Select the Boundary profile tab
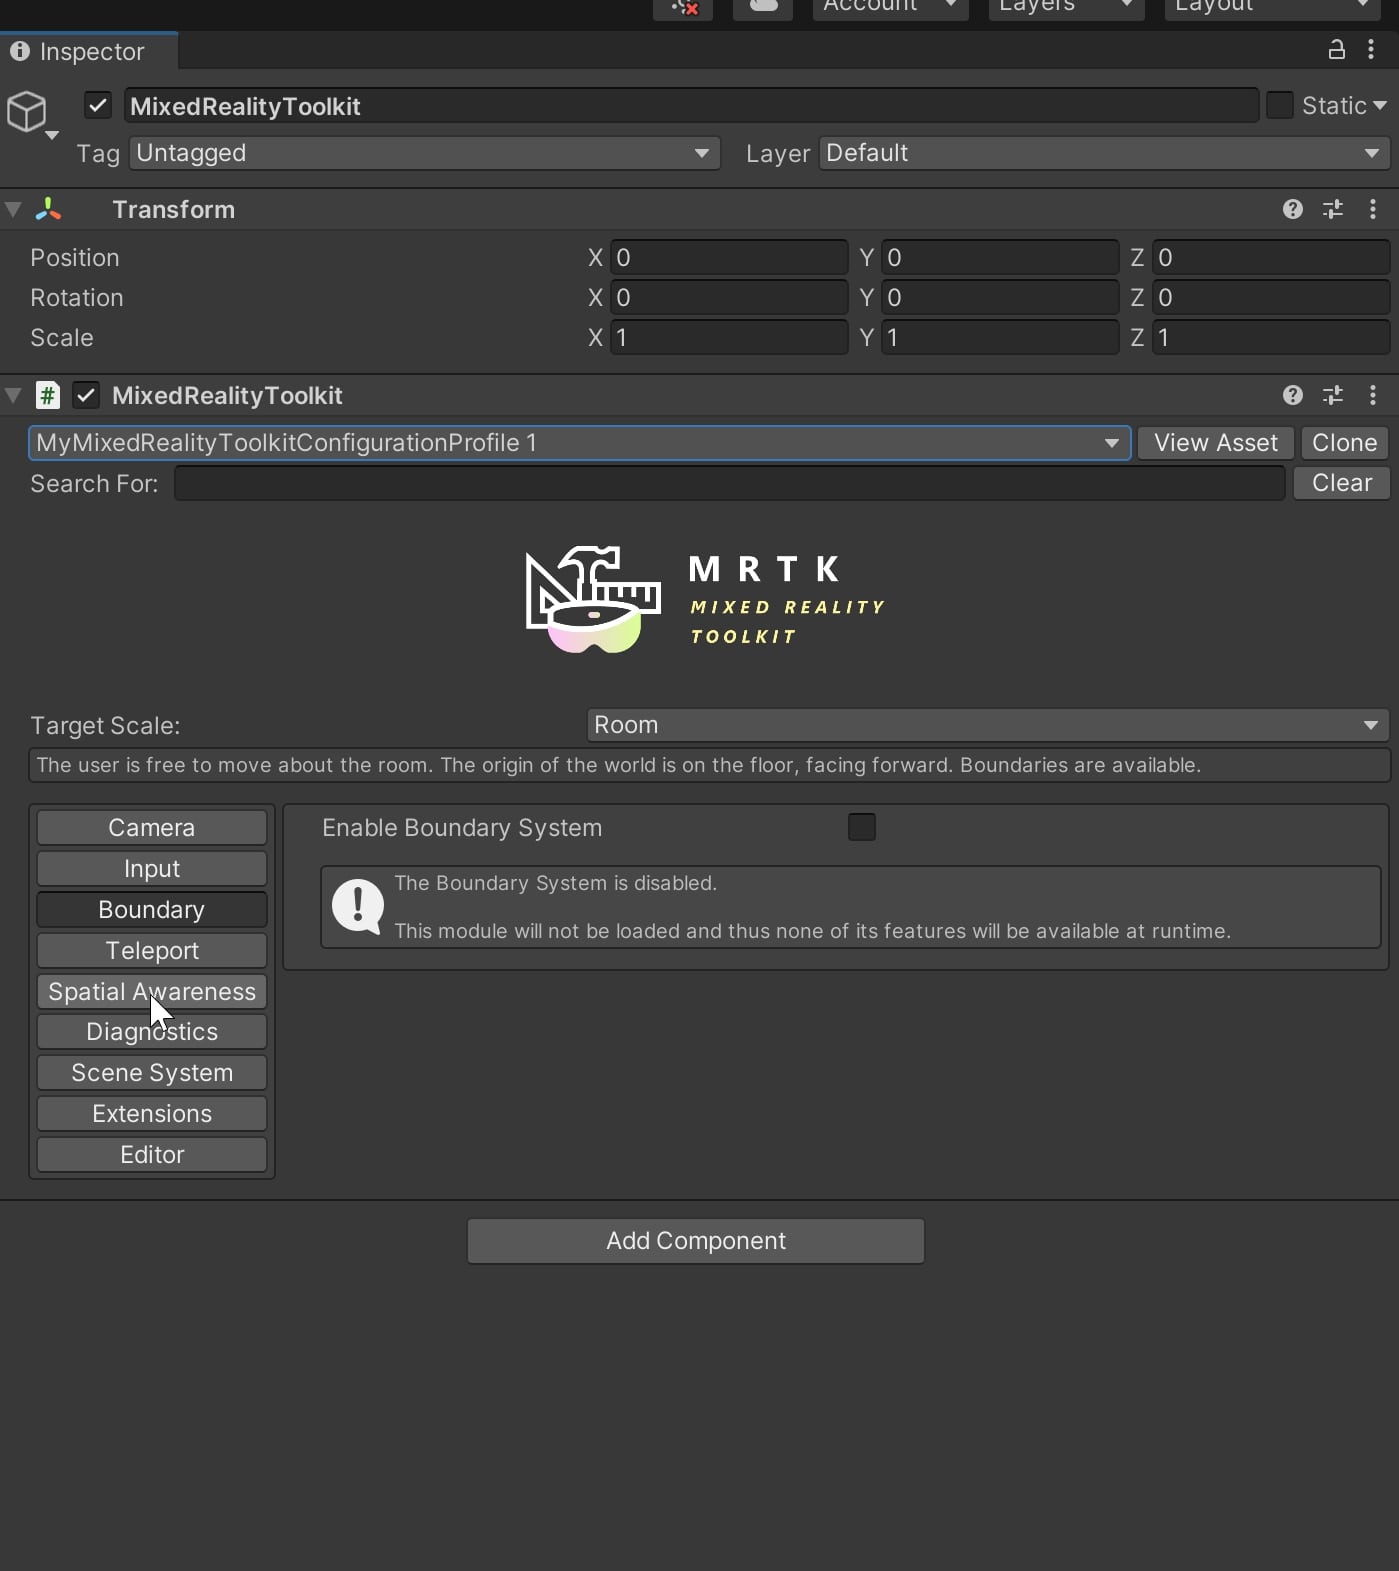This screenshot has width=1399, height=1571. click(152, 910)
